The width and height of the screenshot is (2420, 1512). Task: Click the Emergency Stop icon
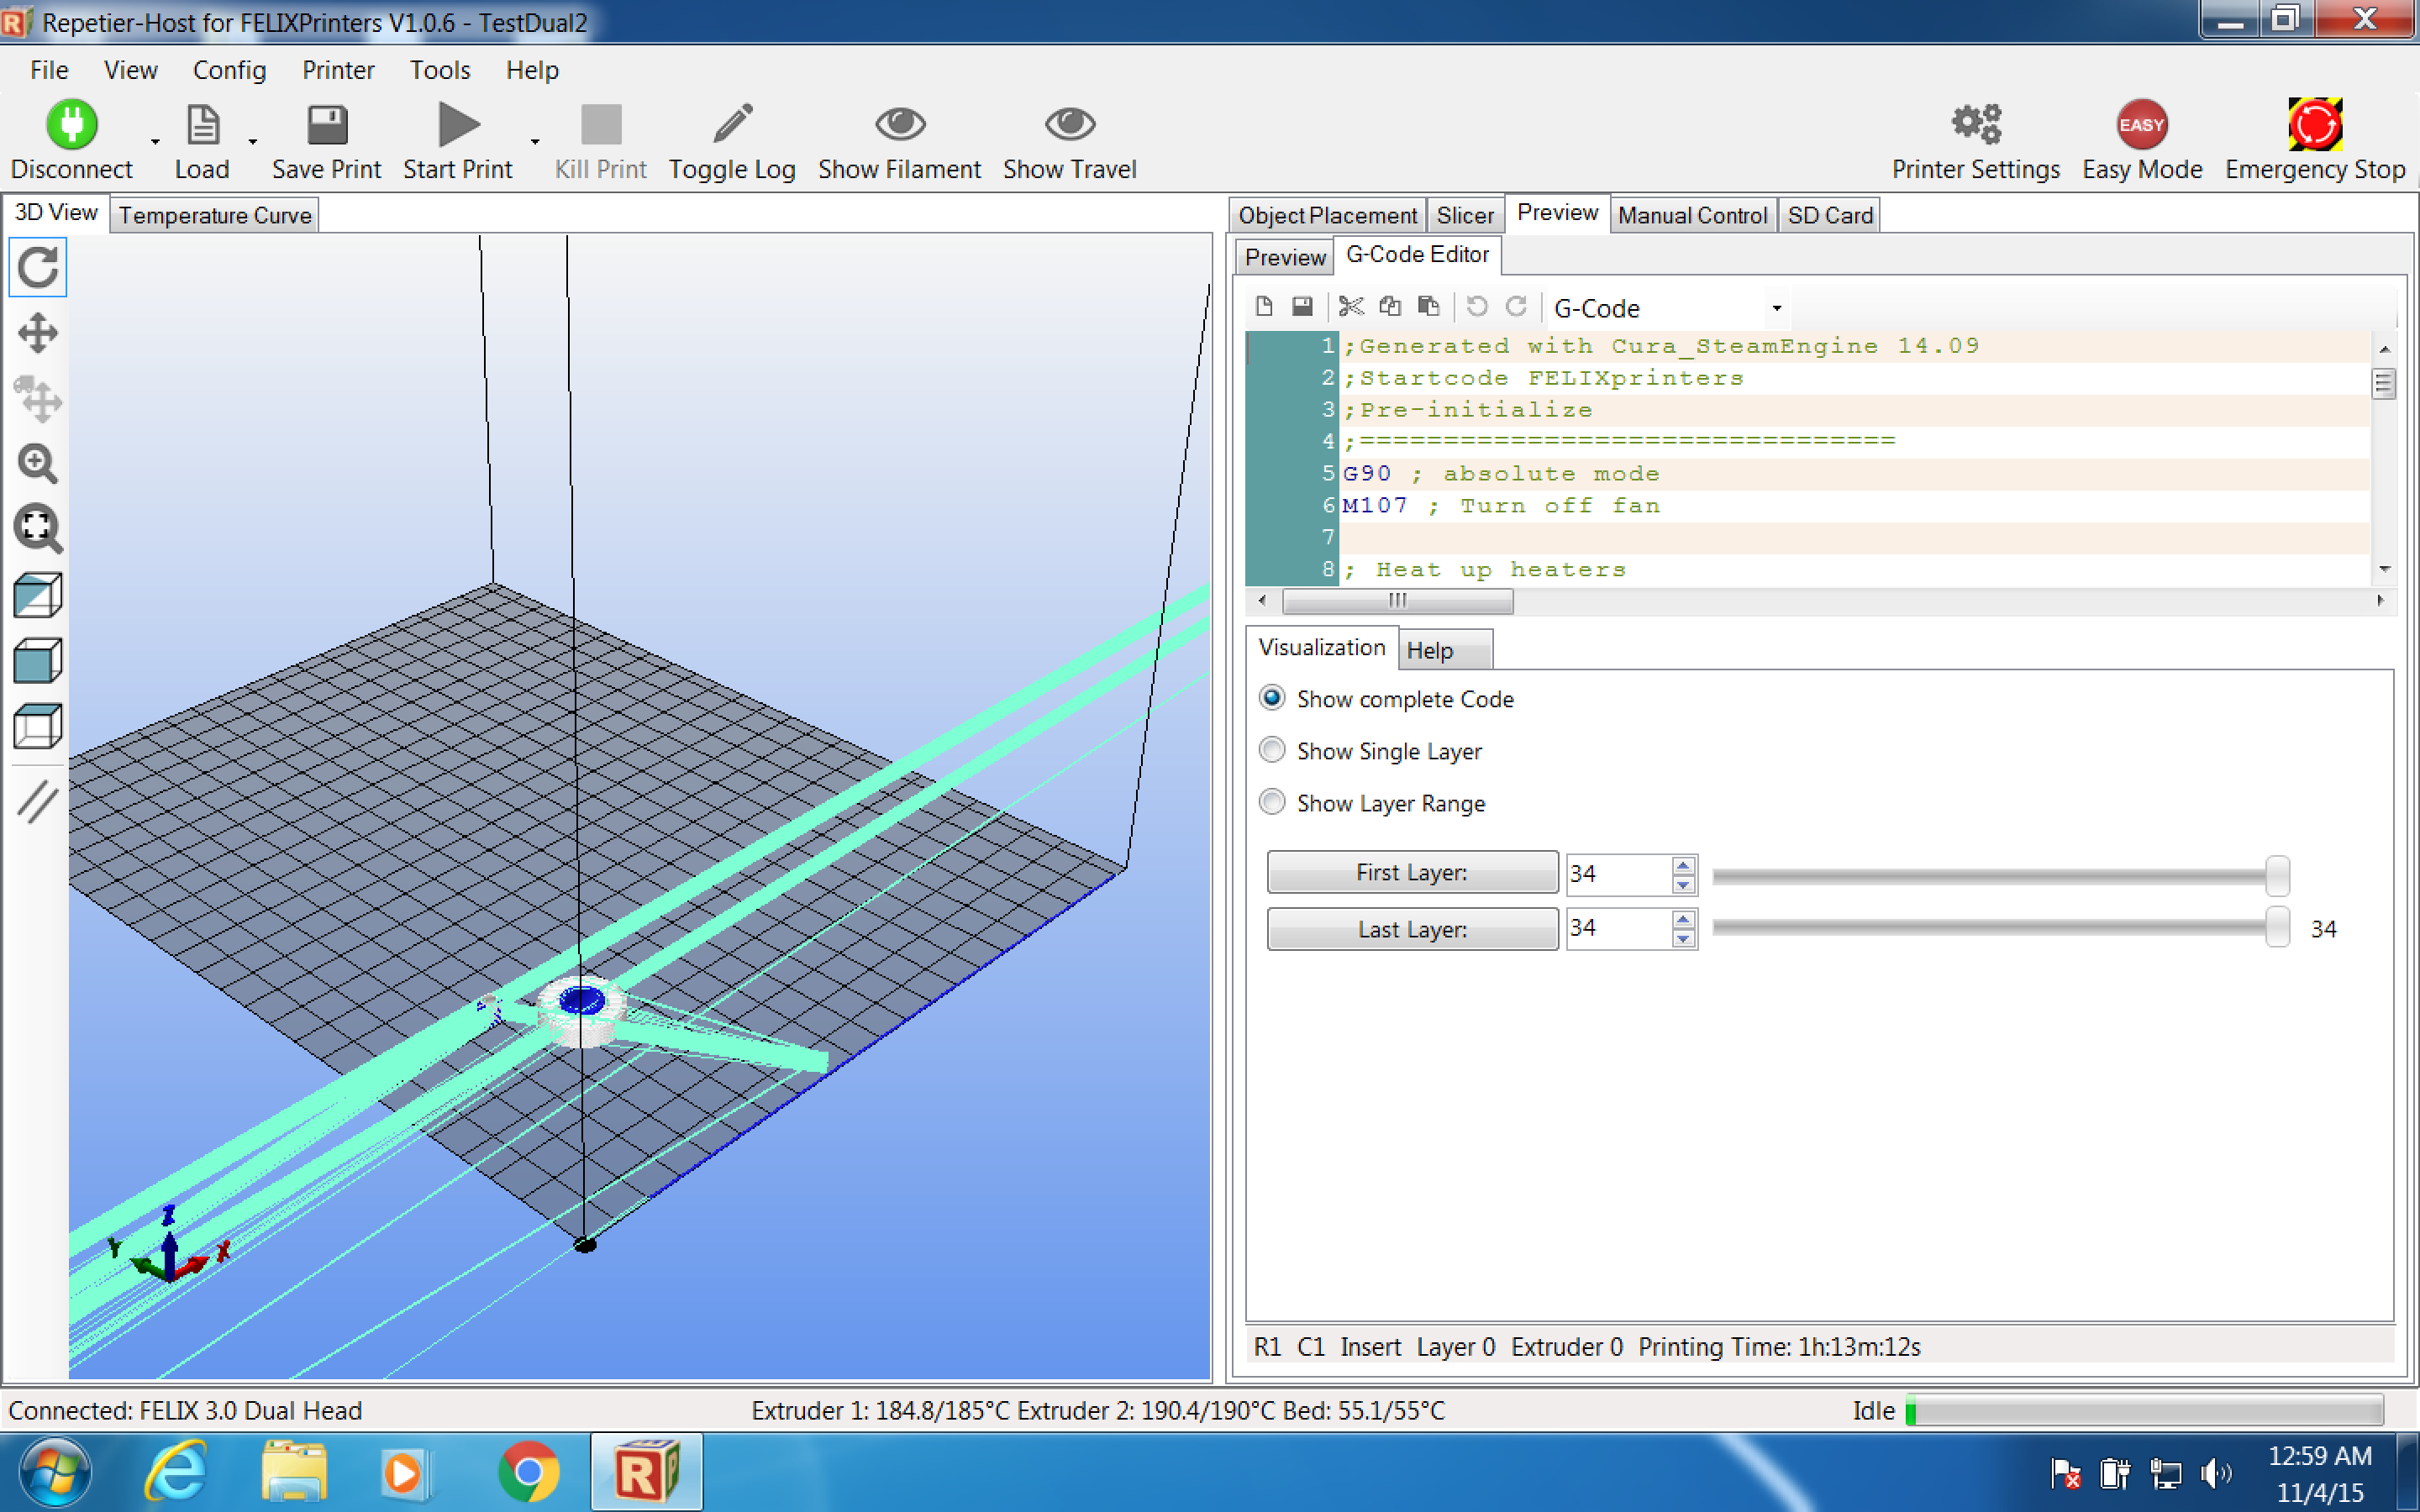pyautogui.click(x=2314, y=125)
